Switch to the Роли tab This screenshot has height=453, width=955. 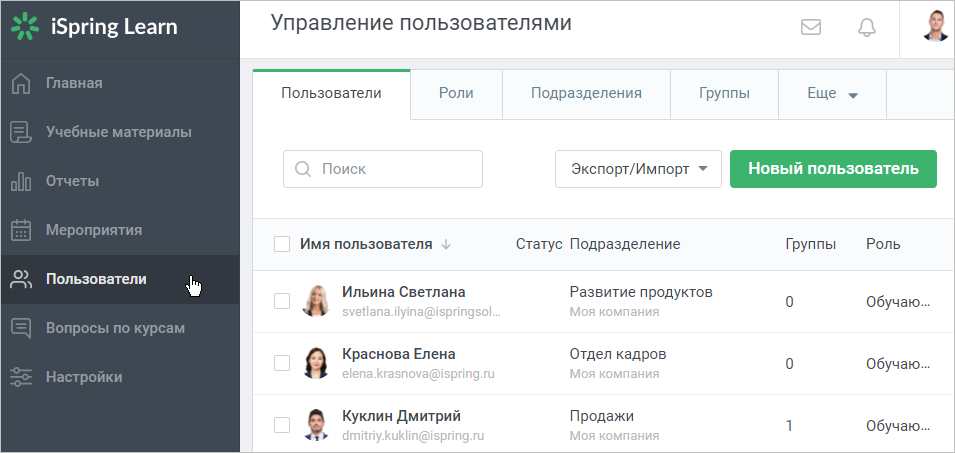coord(456,94)
